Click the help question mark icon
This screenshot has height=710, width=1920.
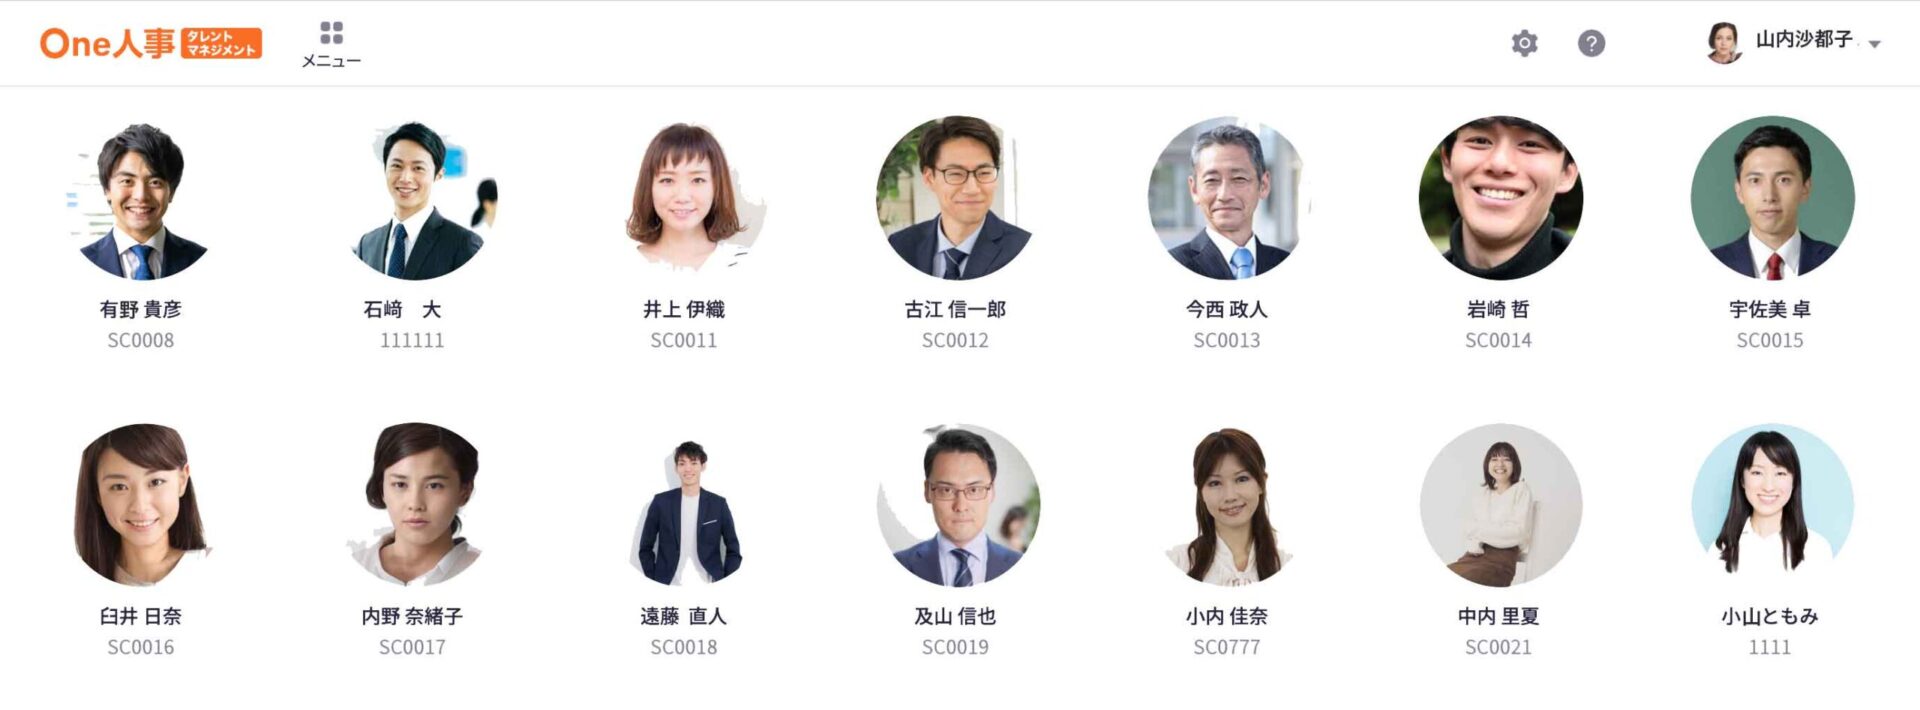[1591, 43]
